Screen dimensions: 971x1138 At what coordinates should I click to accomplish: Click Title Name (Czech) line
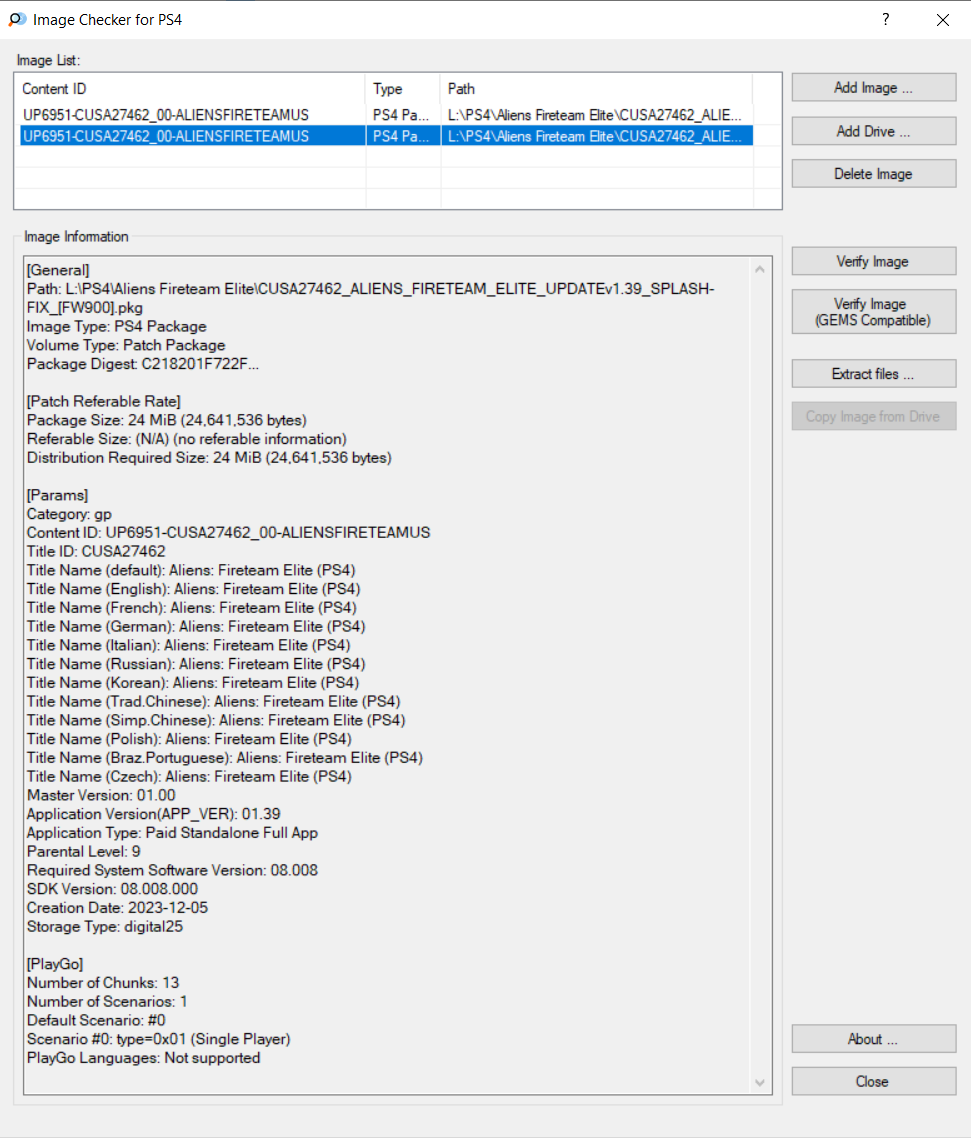point(189,777)
